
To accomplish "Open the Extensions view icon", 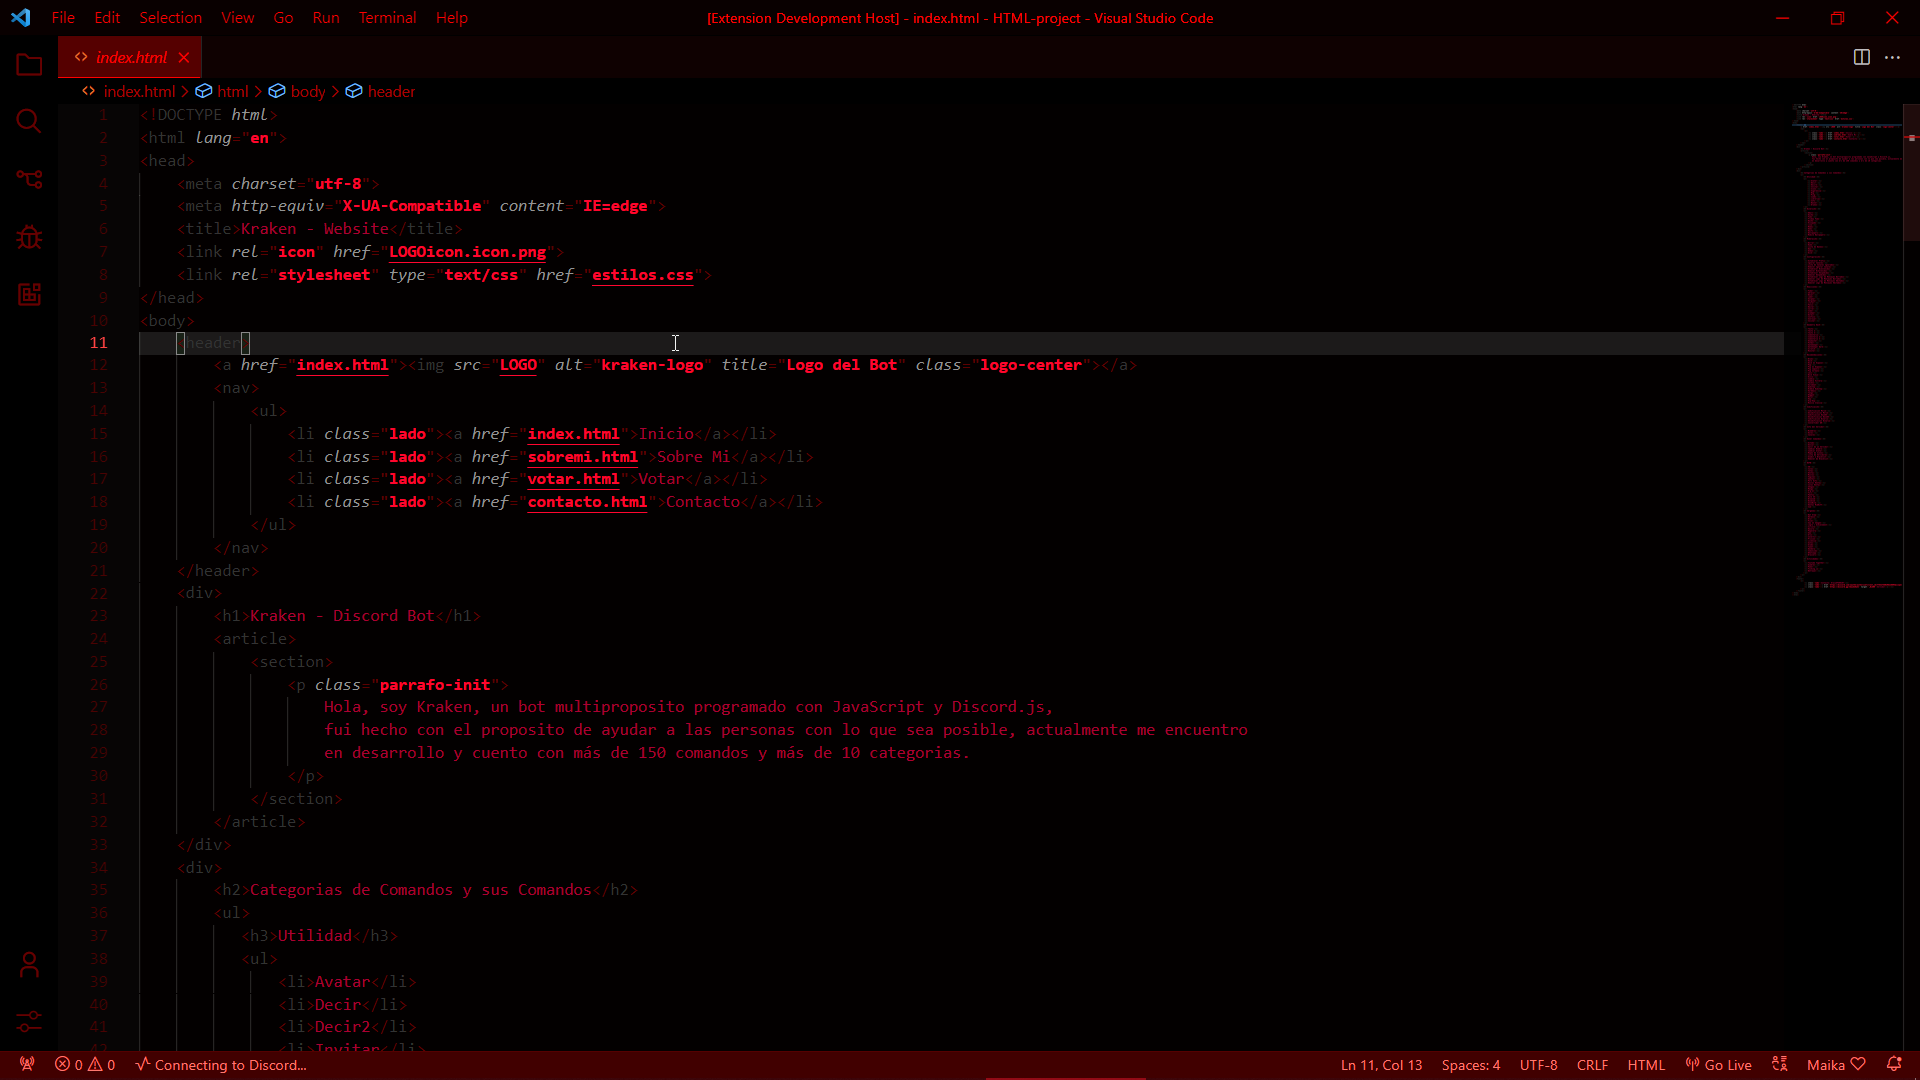I will 29,294.
